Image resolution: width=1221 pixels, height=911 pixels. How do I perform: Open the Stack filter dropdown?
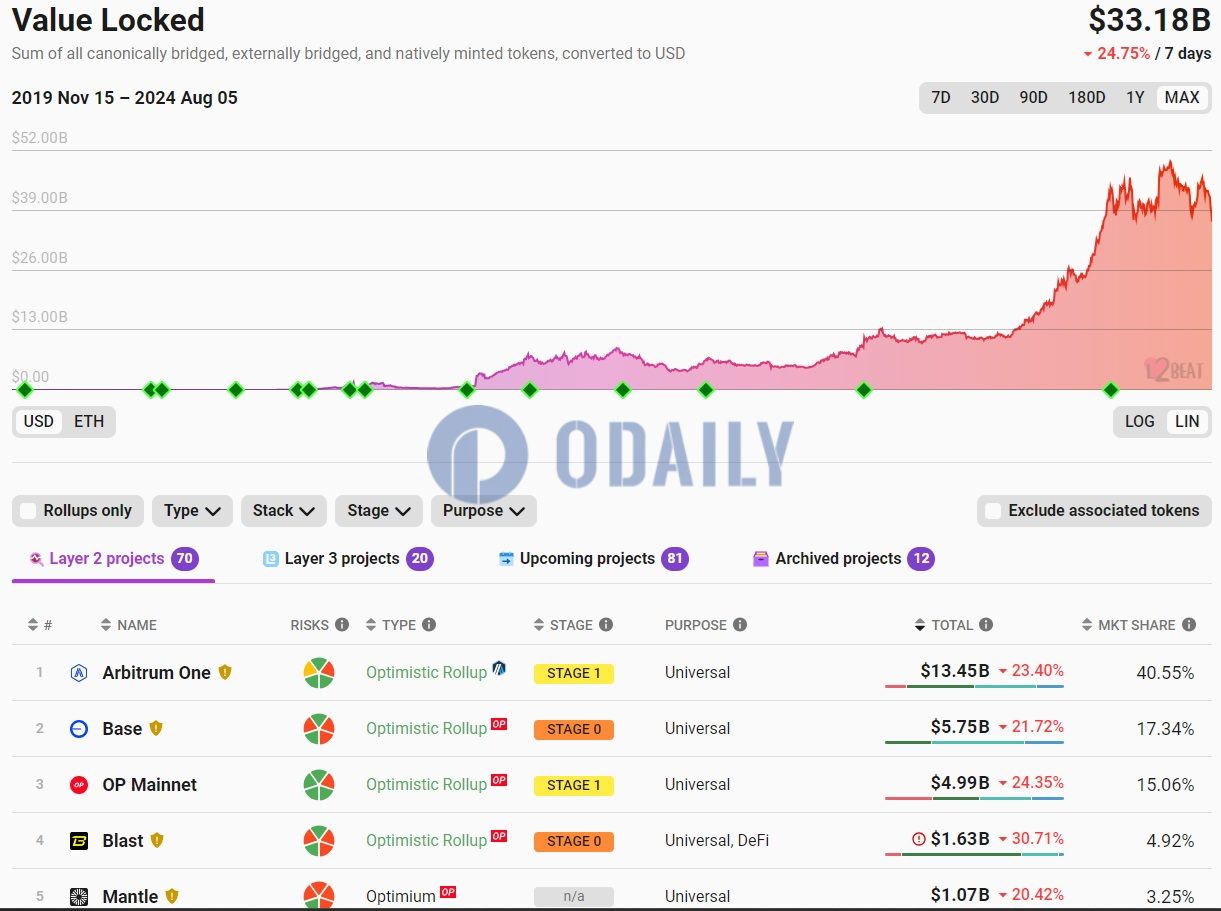coord(284,511)
